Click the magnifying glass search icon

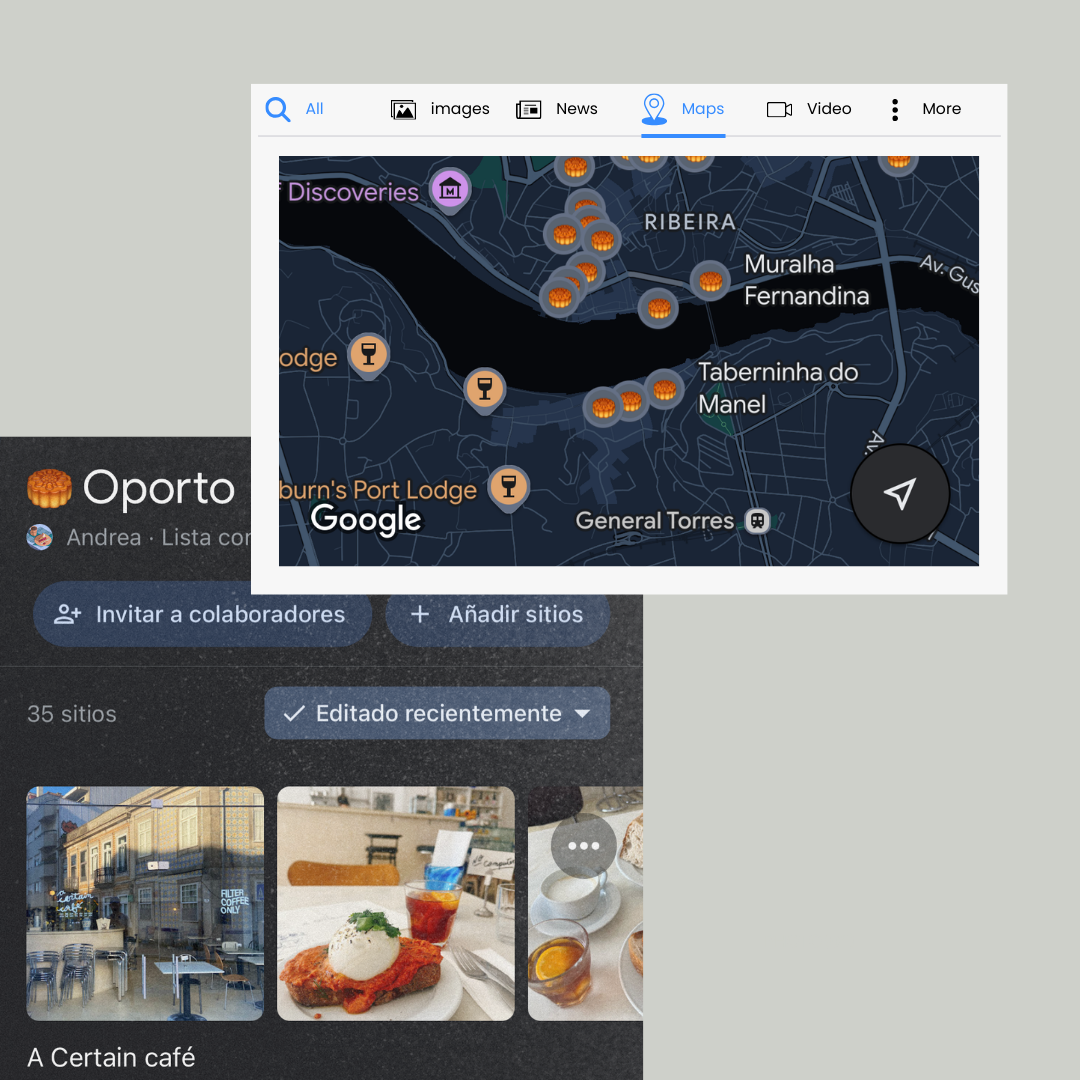[x=278, y=109]
